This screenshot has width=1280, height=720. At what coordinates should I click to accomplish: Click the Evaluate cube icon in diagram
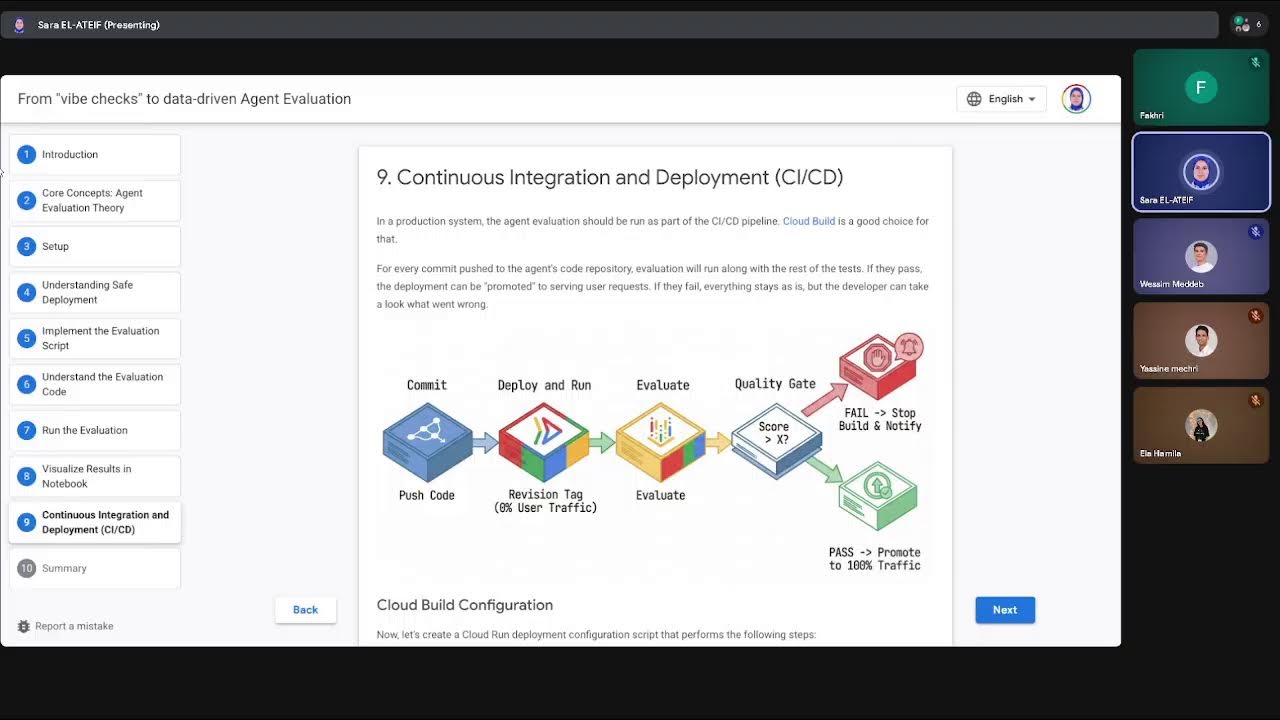(x=661, y=442)
